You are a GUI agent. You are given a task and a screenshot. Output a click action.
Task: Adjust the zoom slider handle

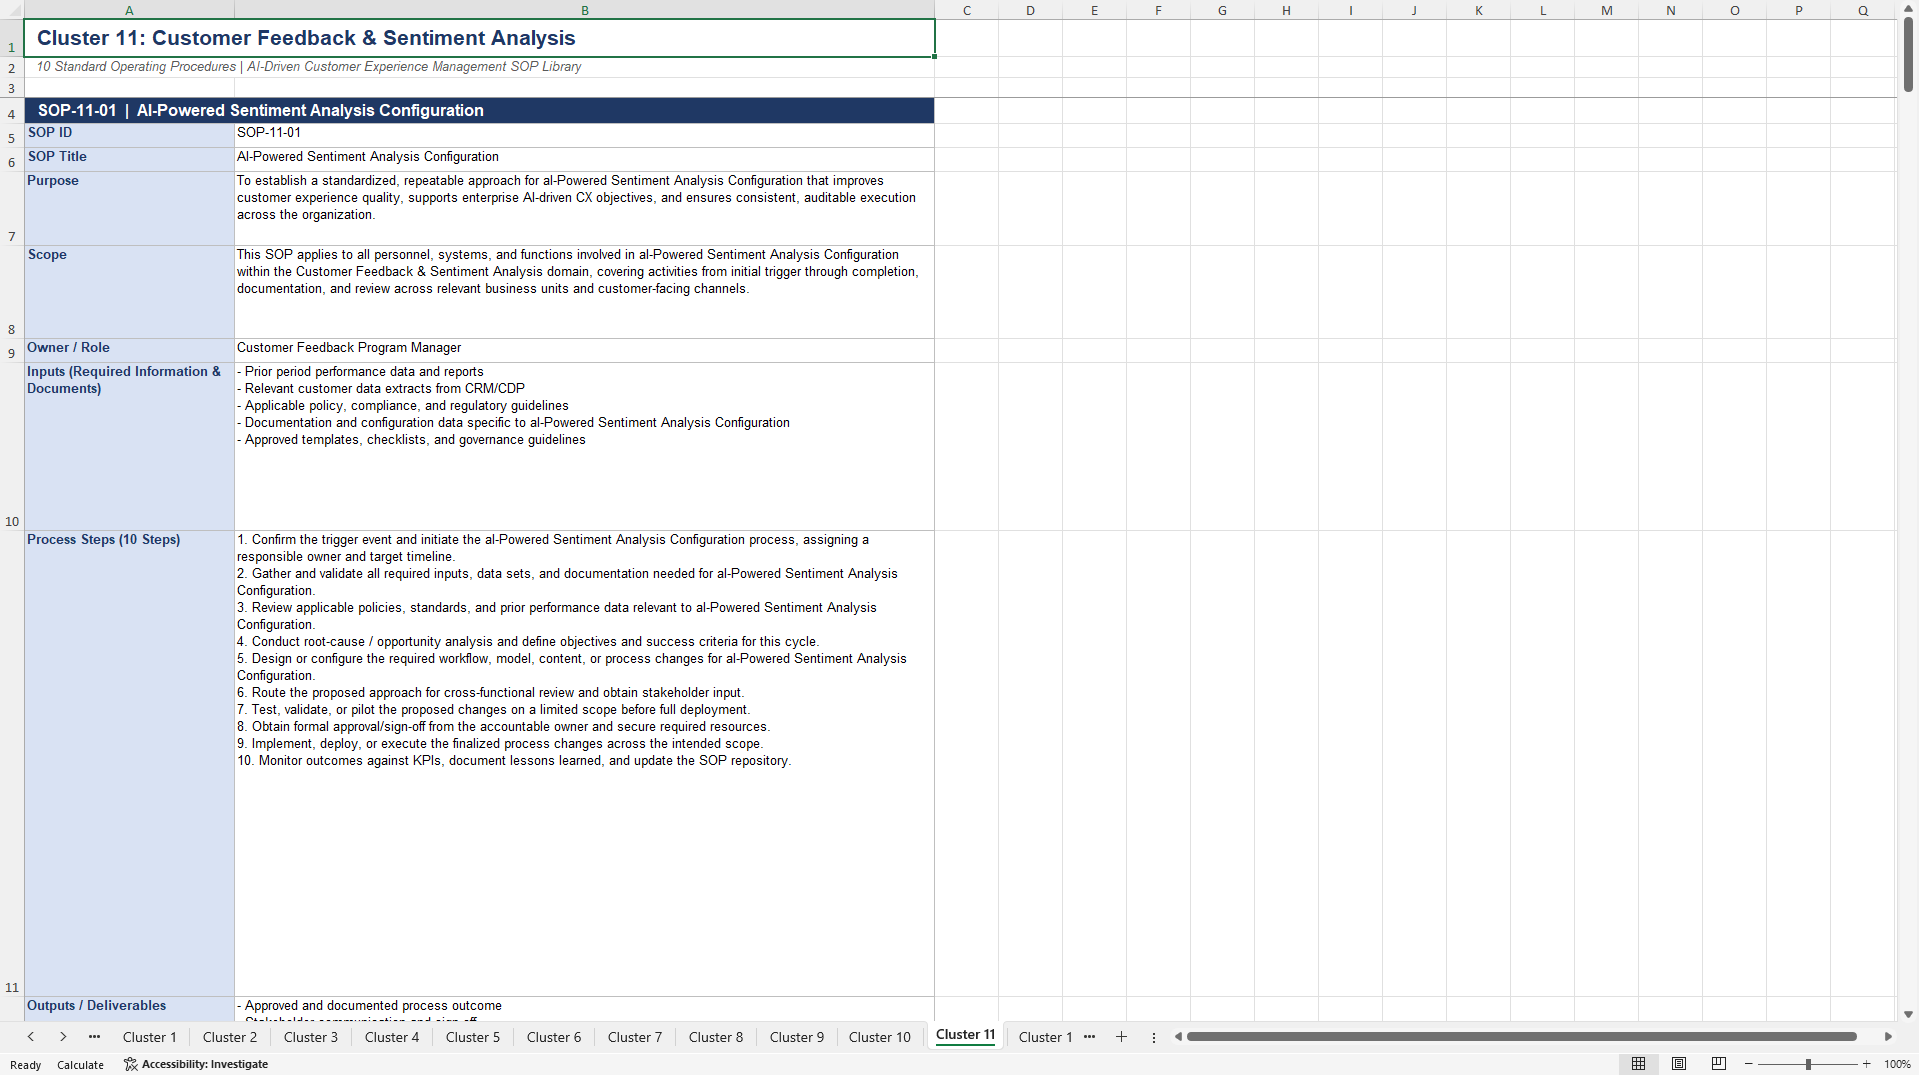pyautogui.click(x=1807, y=1064)
